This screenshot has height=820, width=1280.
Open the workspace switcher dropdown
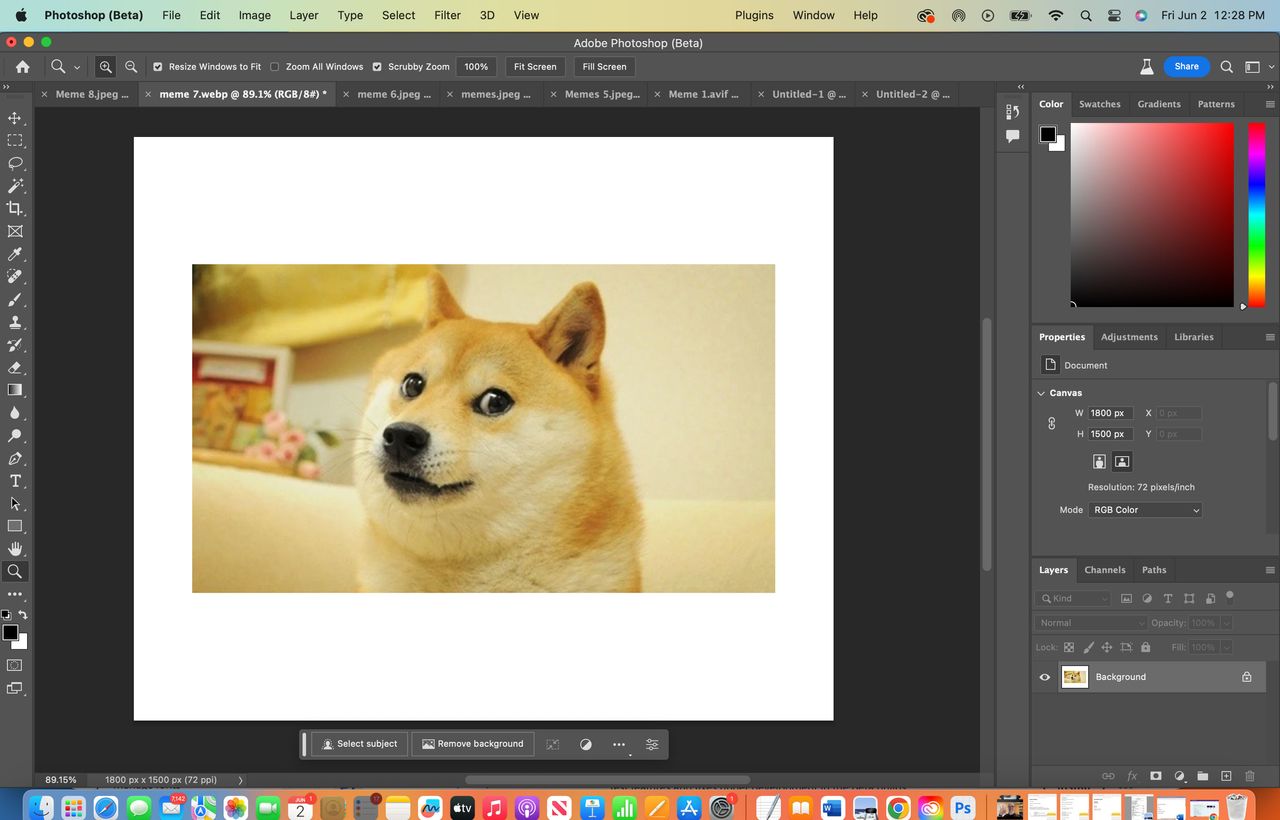point(1257,67)
